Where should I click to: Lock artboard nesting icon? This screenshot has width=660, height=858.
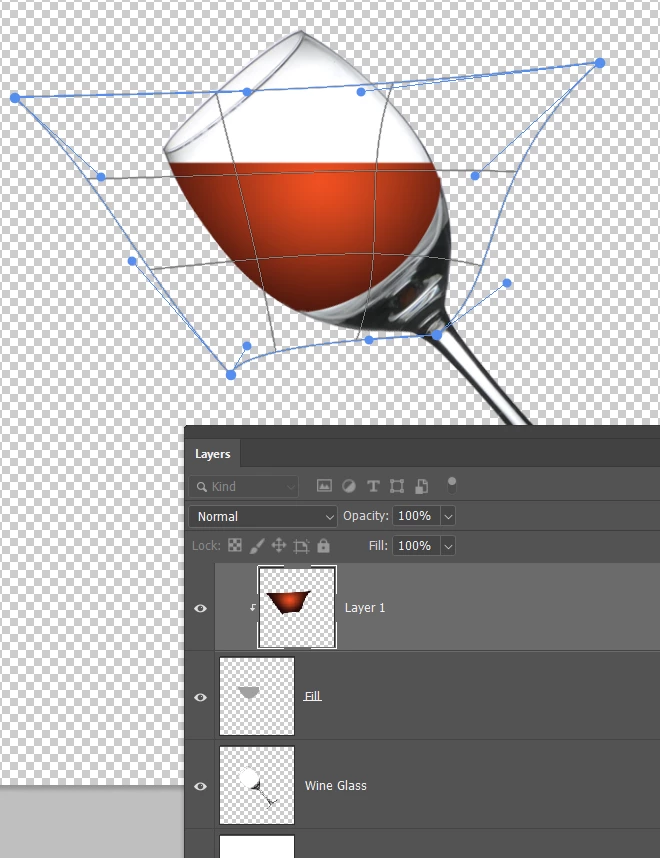[301, 546]
